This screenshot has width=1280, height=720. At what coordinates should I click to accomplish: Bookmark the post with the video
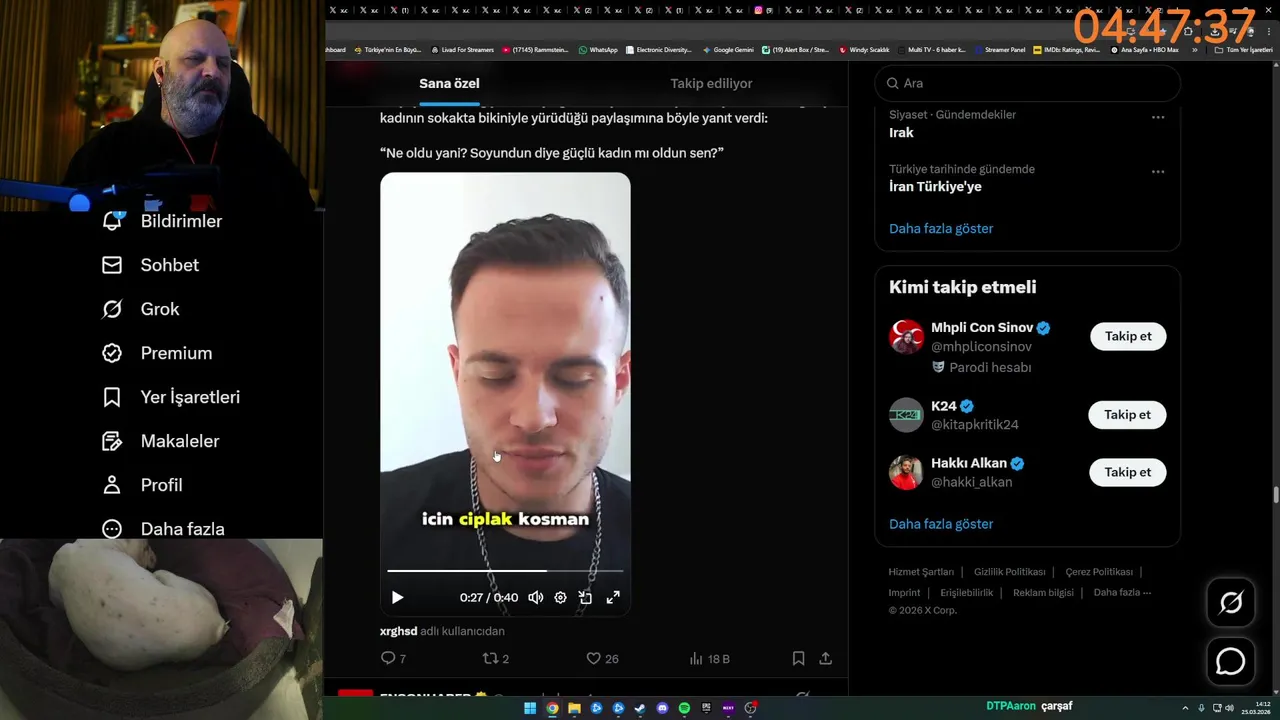point(798,658)
